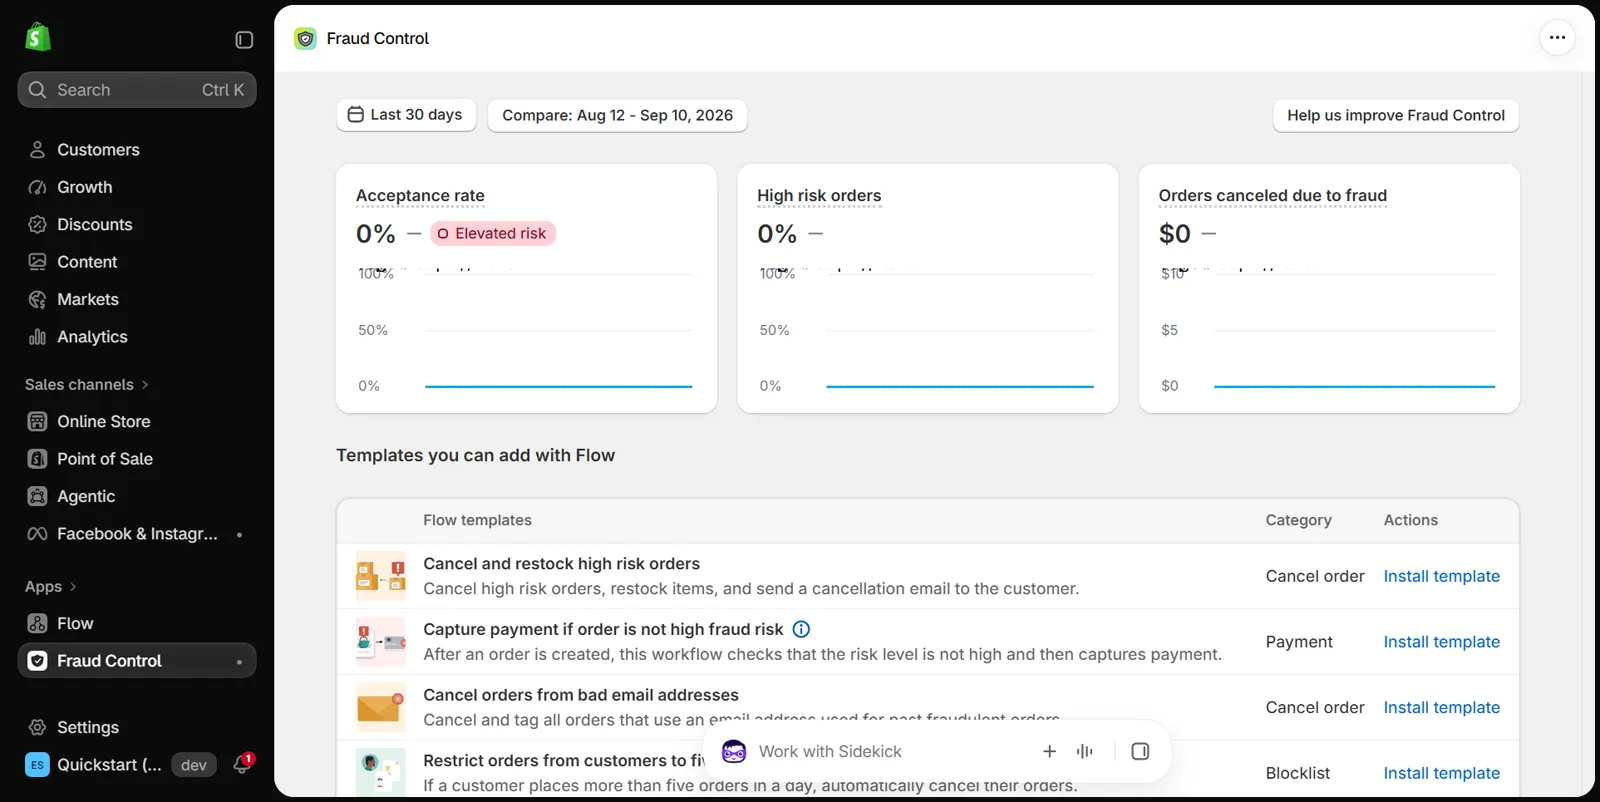This screenshot has height=802, width=1600.
Task: Open Settings
Action: click(x=137, y=728)
